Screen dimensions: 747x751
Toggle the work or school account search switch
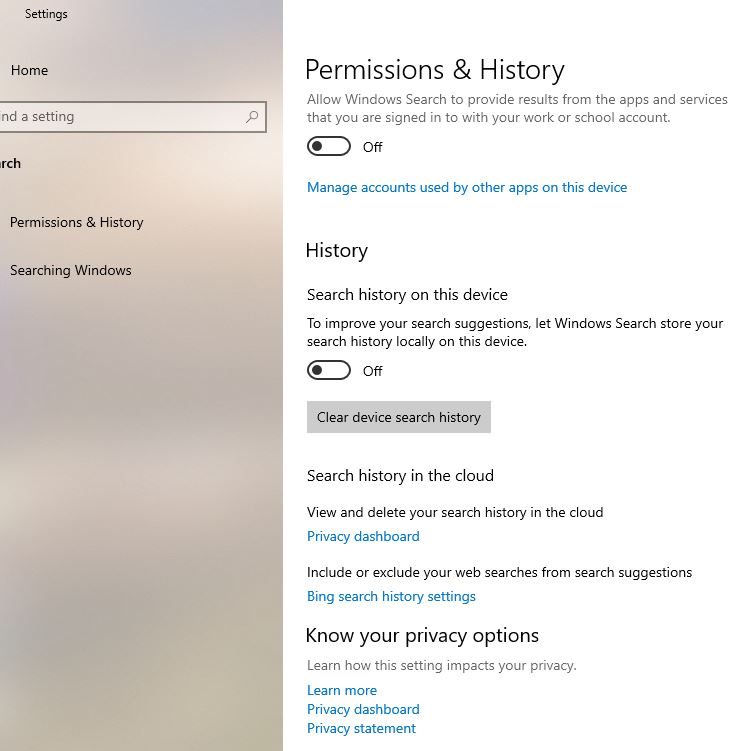point(328,146)
